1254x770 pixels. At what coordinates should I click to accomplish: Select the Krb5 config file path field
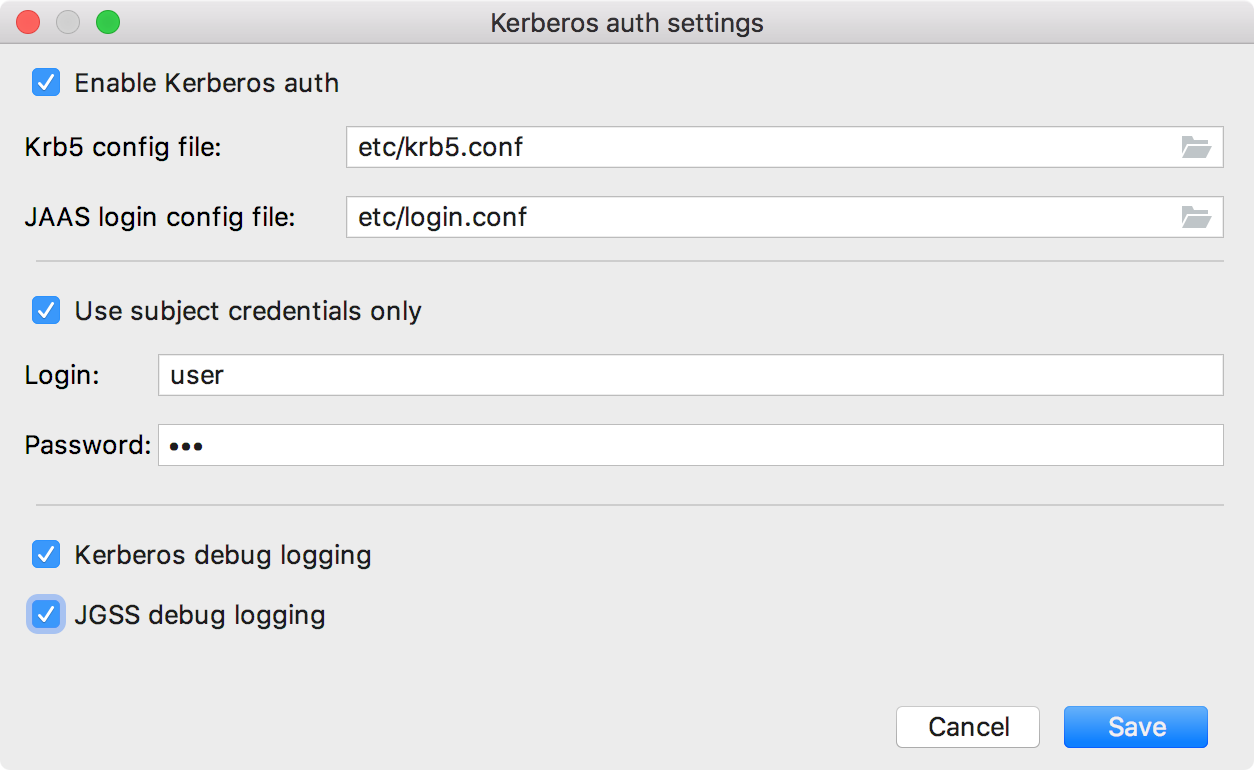(x=700, y=147)
